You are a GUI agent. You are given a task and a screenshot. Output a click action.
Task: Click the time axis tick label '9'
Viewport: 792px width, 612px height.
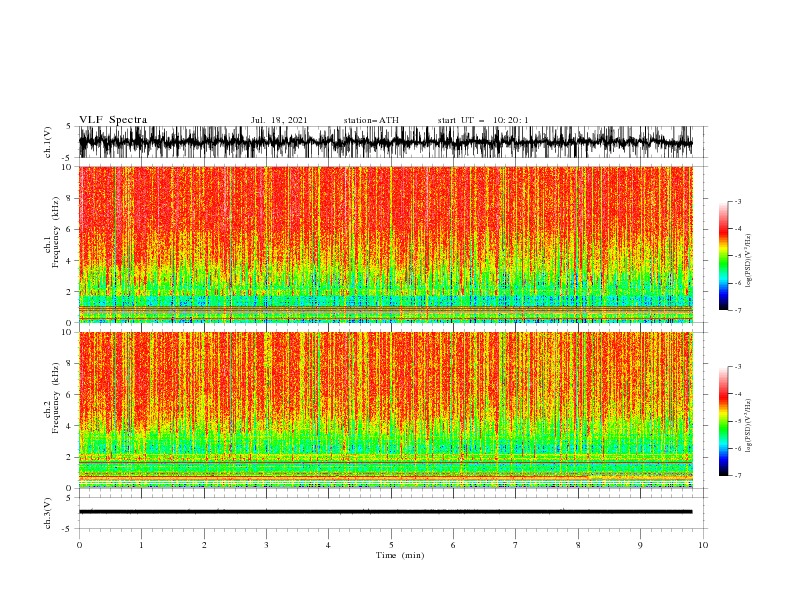[x=640, y=545]
